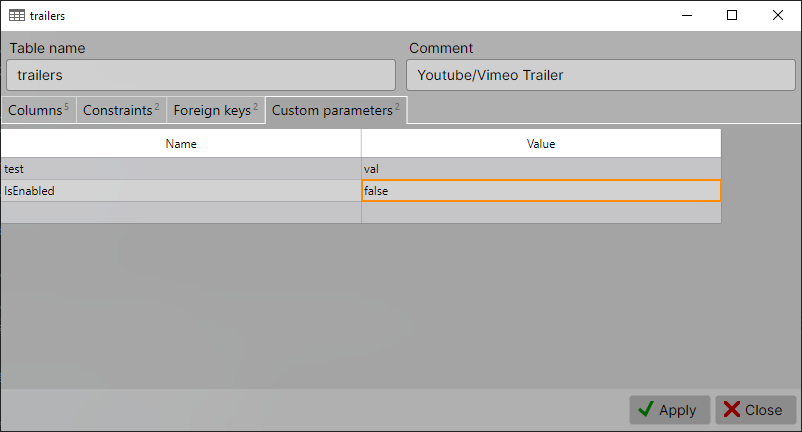The width and height of the screenshot is (802, 432).
Task: Close the window with title bar X
Action: [778, 15]
